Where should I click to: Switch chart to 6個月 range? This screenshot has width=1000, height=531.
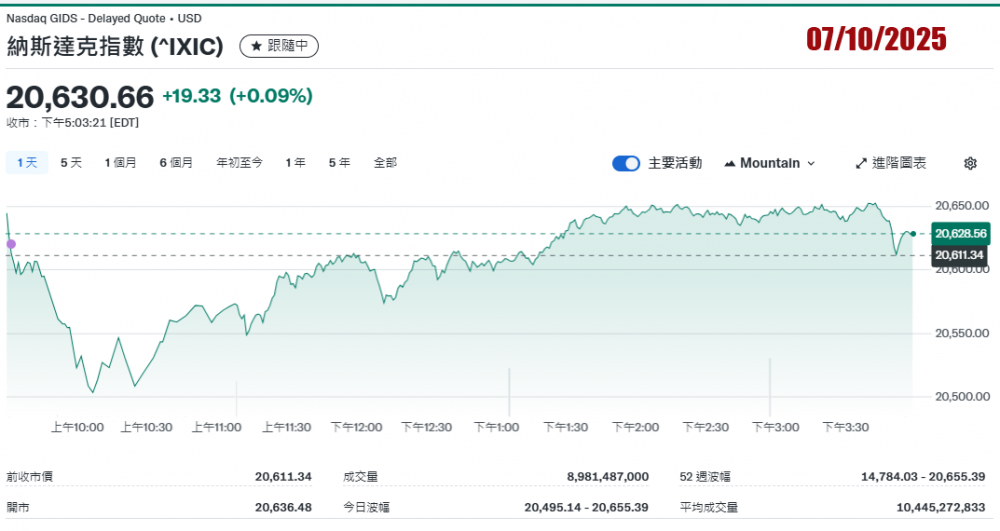click(176, 162)
